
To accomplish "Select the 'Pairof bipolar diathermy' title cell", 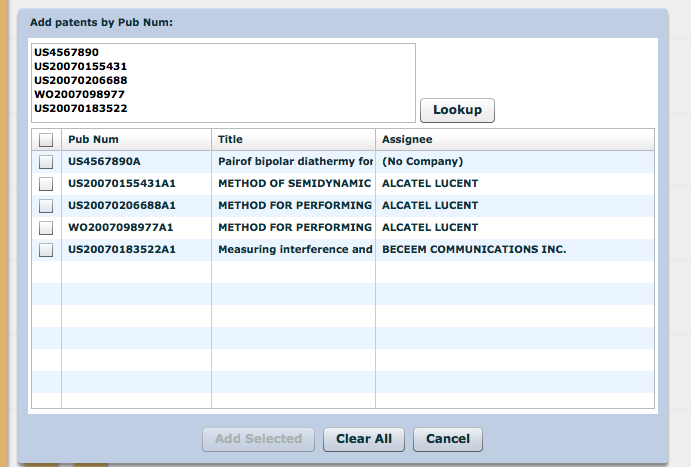I will pyautogui.click(x=295, y=162).
